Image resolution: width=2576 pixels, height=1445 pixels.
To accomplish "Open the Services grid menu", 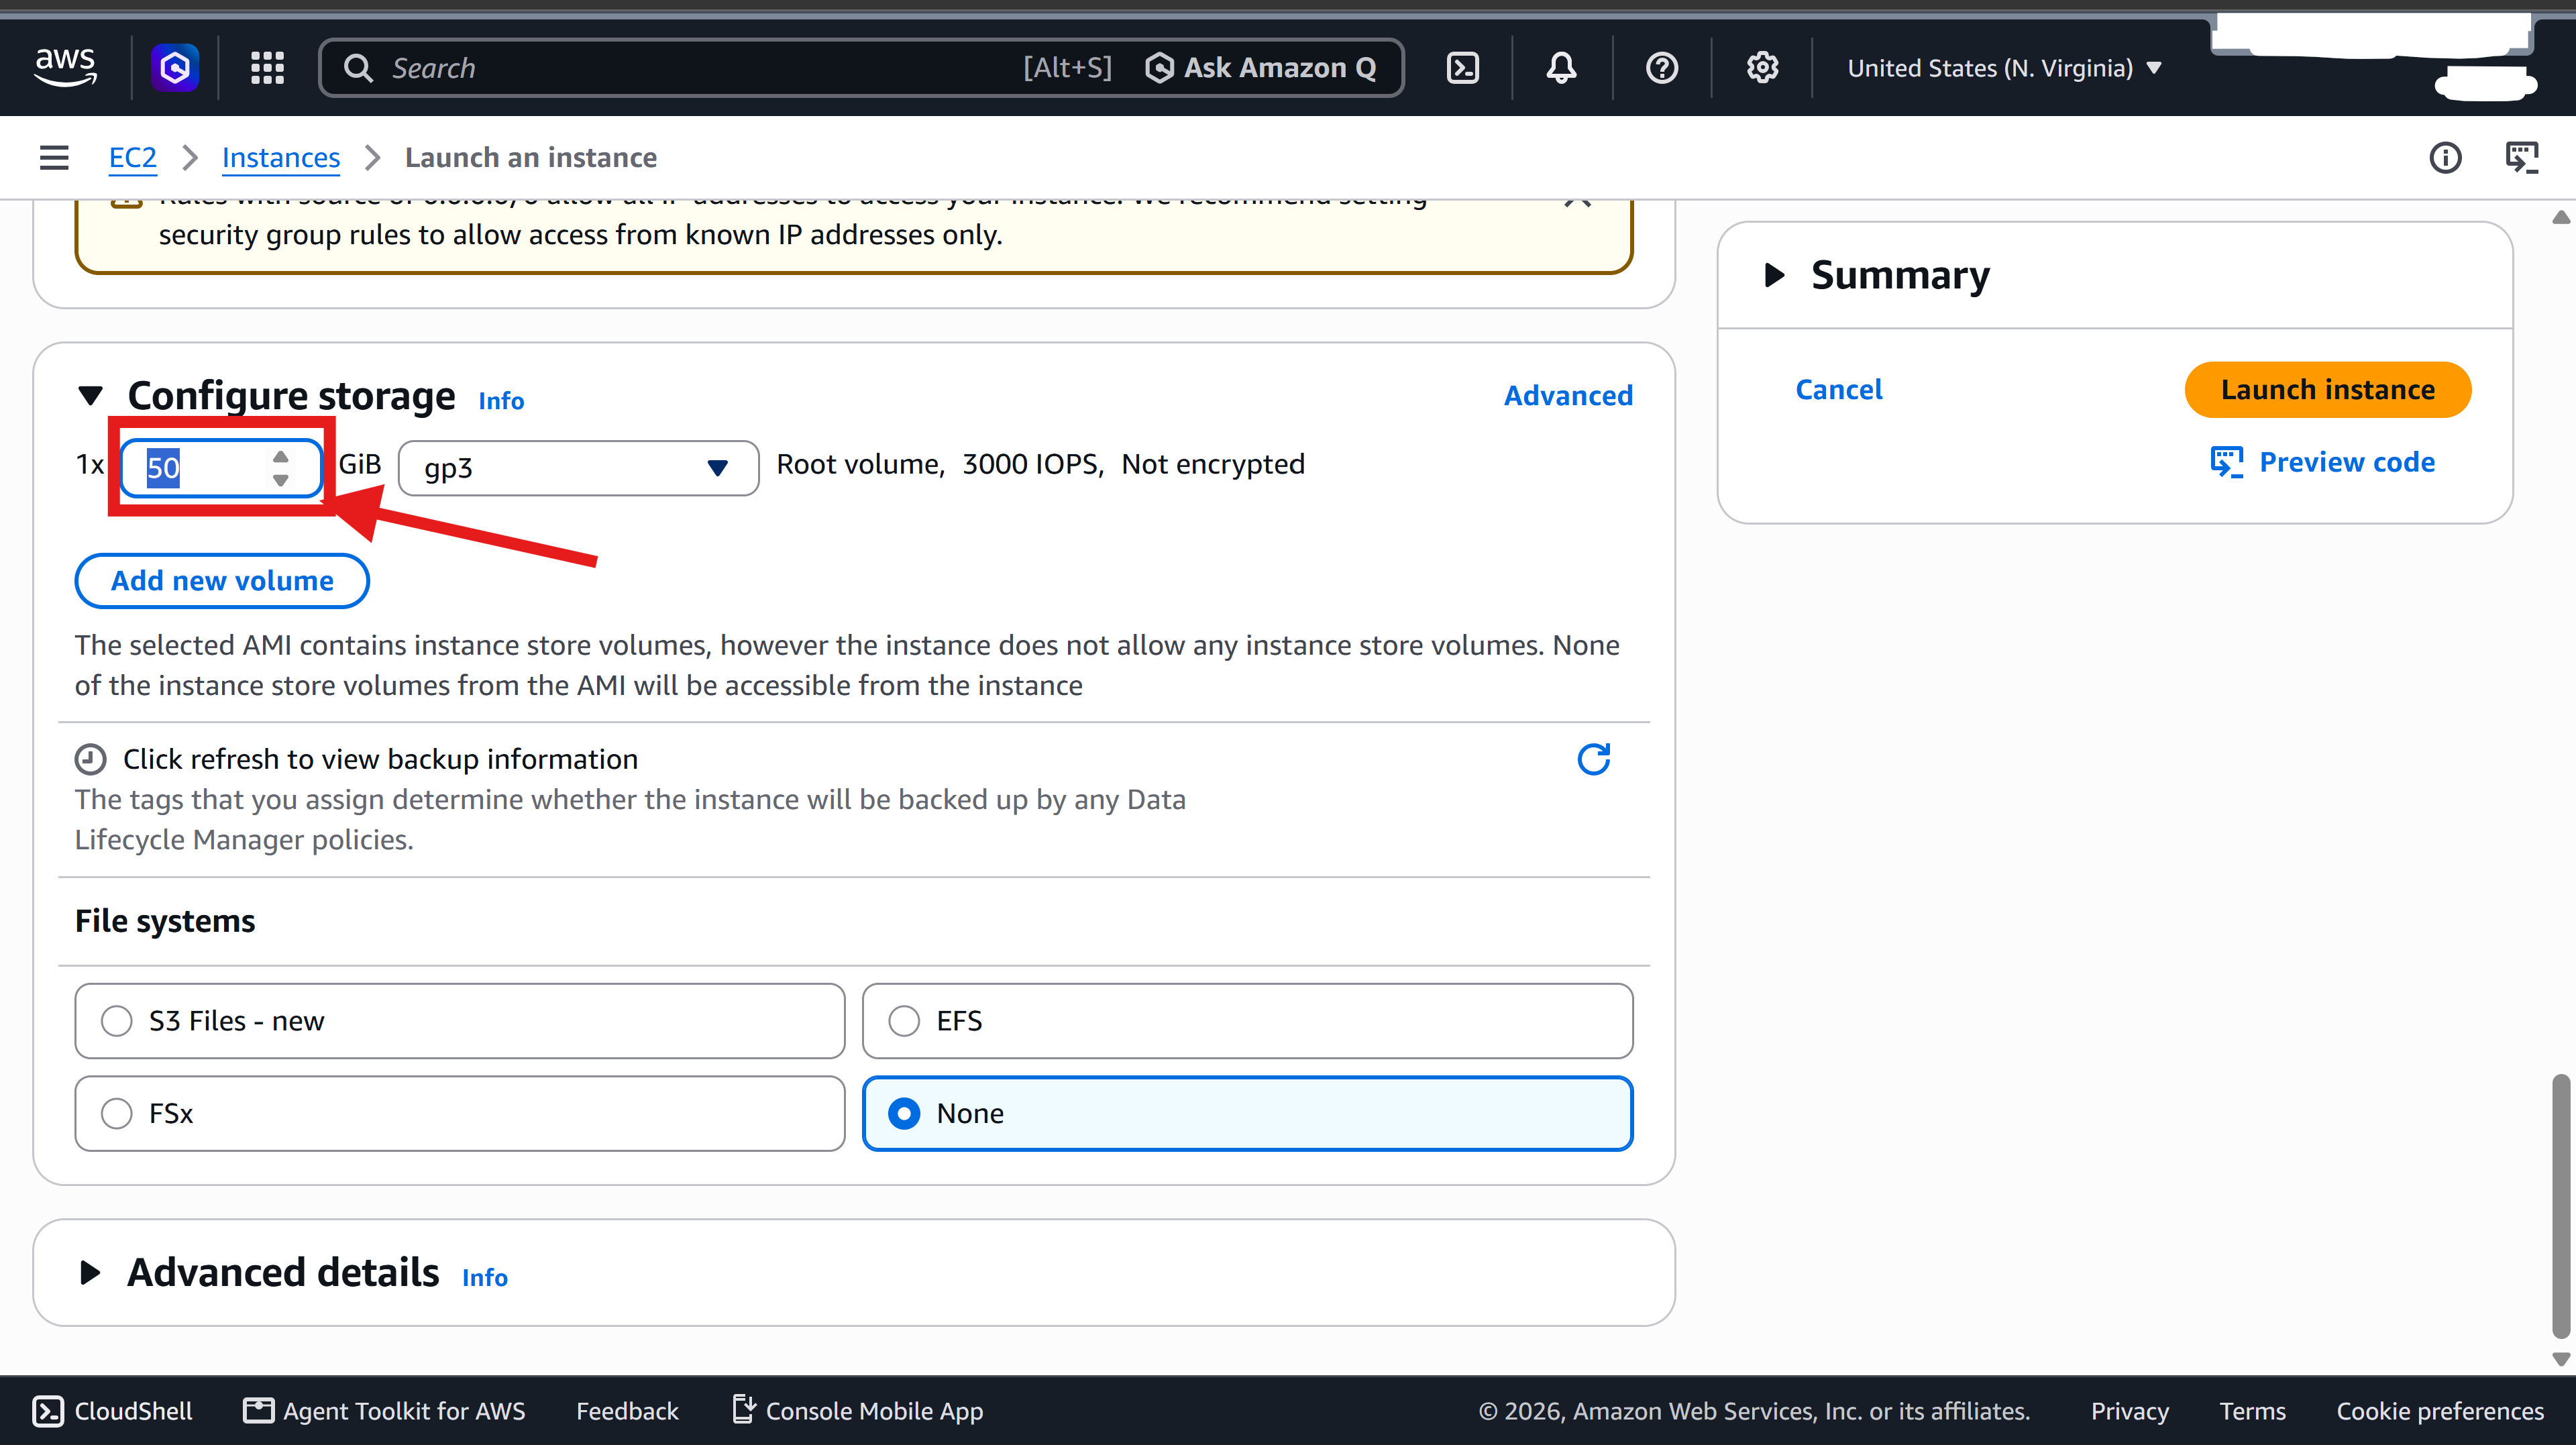I will [x=267, y=67].
